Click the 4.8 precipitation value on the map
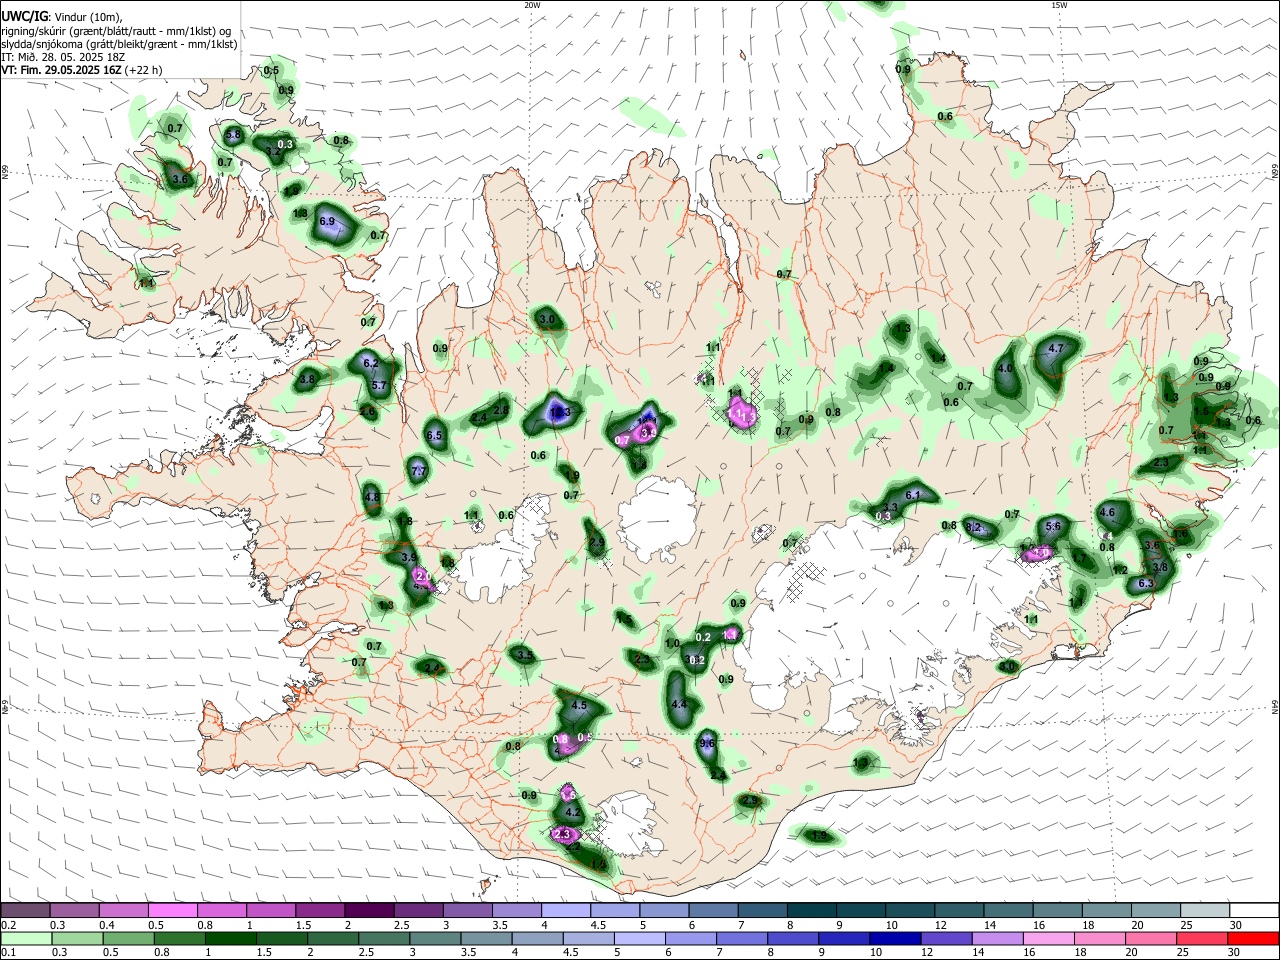1280x960 pixels. (372, 497)
